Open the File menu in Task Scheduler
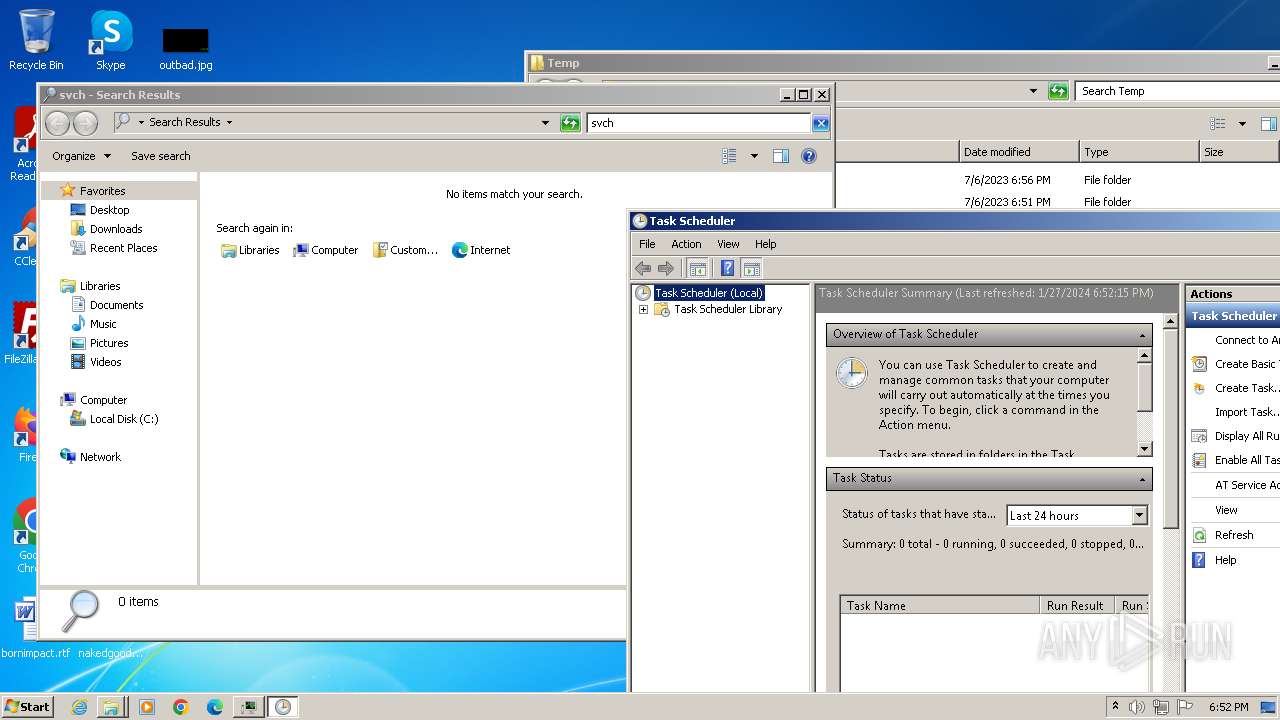The height and width of the screenshot is (720, 1280). pyautogui.click(x=647, y=244)
